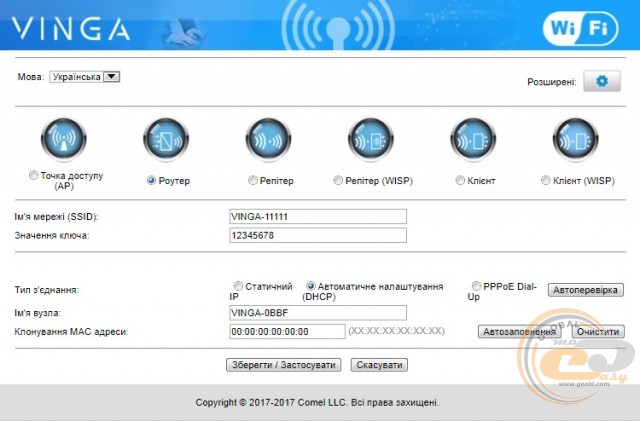Select the PPPoE Dial-Up radio option

click(475, 285)
